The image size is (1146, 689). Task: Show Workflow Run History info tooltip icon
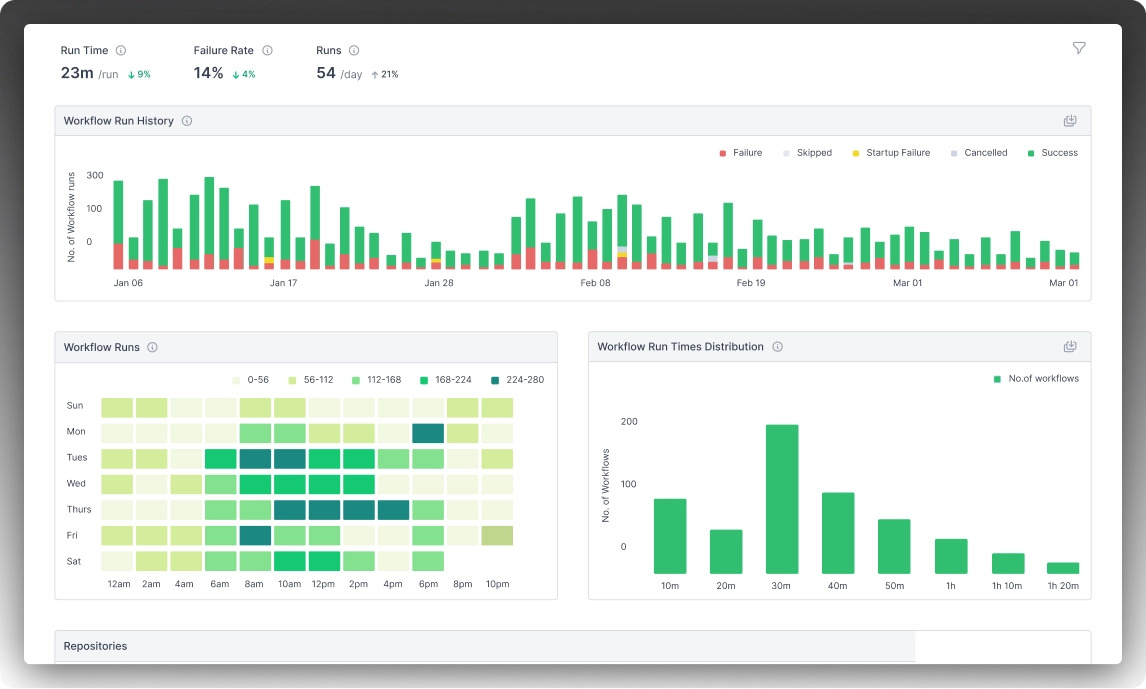click(187, 121)
